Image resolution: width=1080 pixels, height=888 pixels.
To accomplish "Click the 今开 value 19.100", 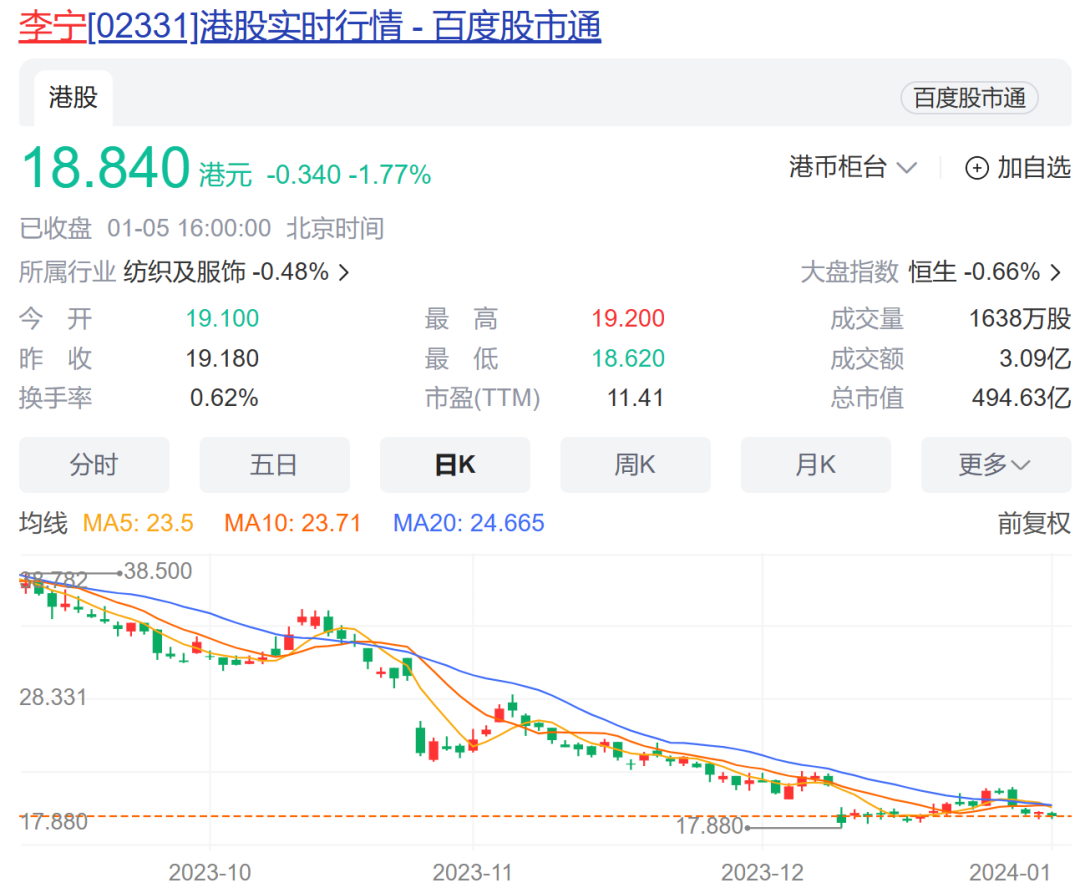I will (x=222, y=318).
